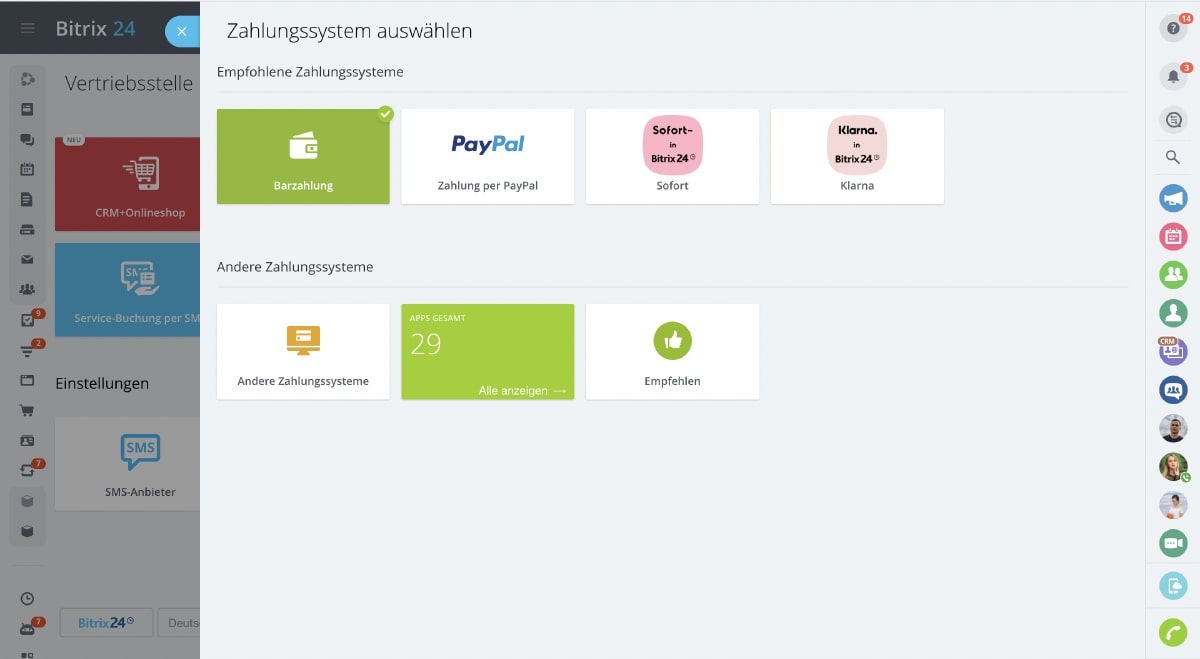
Task: Open the hamburger main menu
Action: [28, 28]
